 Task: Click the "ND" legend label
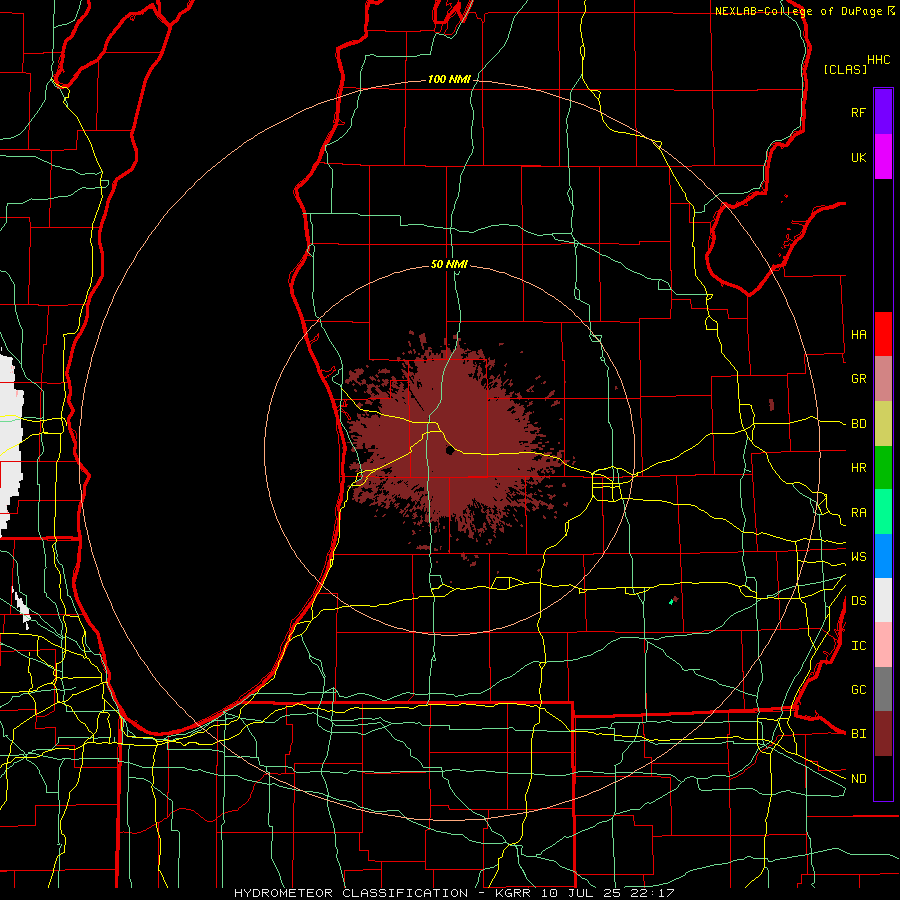coord(859,779)
